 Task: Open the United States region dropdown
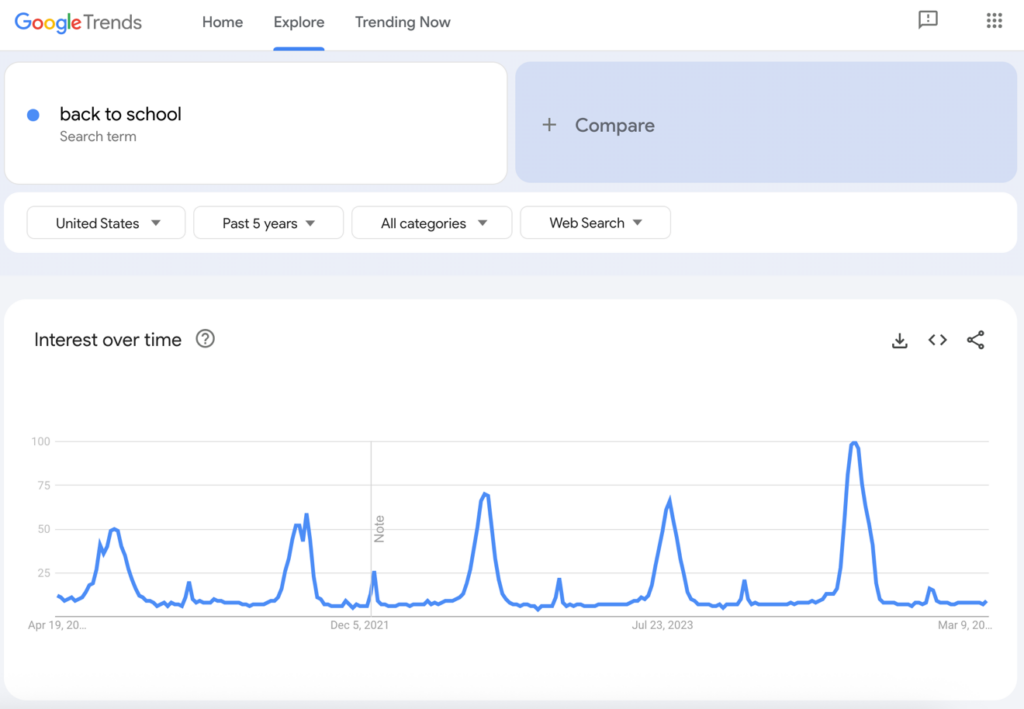click(106, 223)
